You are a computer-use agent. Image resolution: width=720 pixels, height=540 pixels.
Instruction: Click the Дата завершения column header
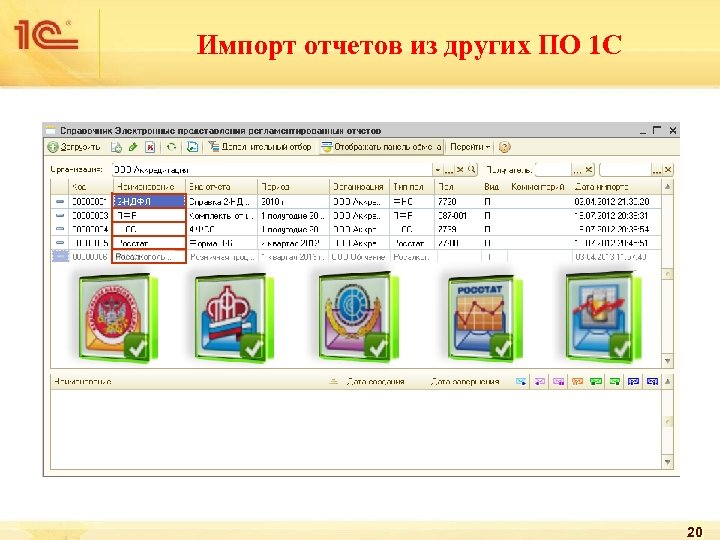tap(465, 382)
